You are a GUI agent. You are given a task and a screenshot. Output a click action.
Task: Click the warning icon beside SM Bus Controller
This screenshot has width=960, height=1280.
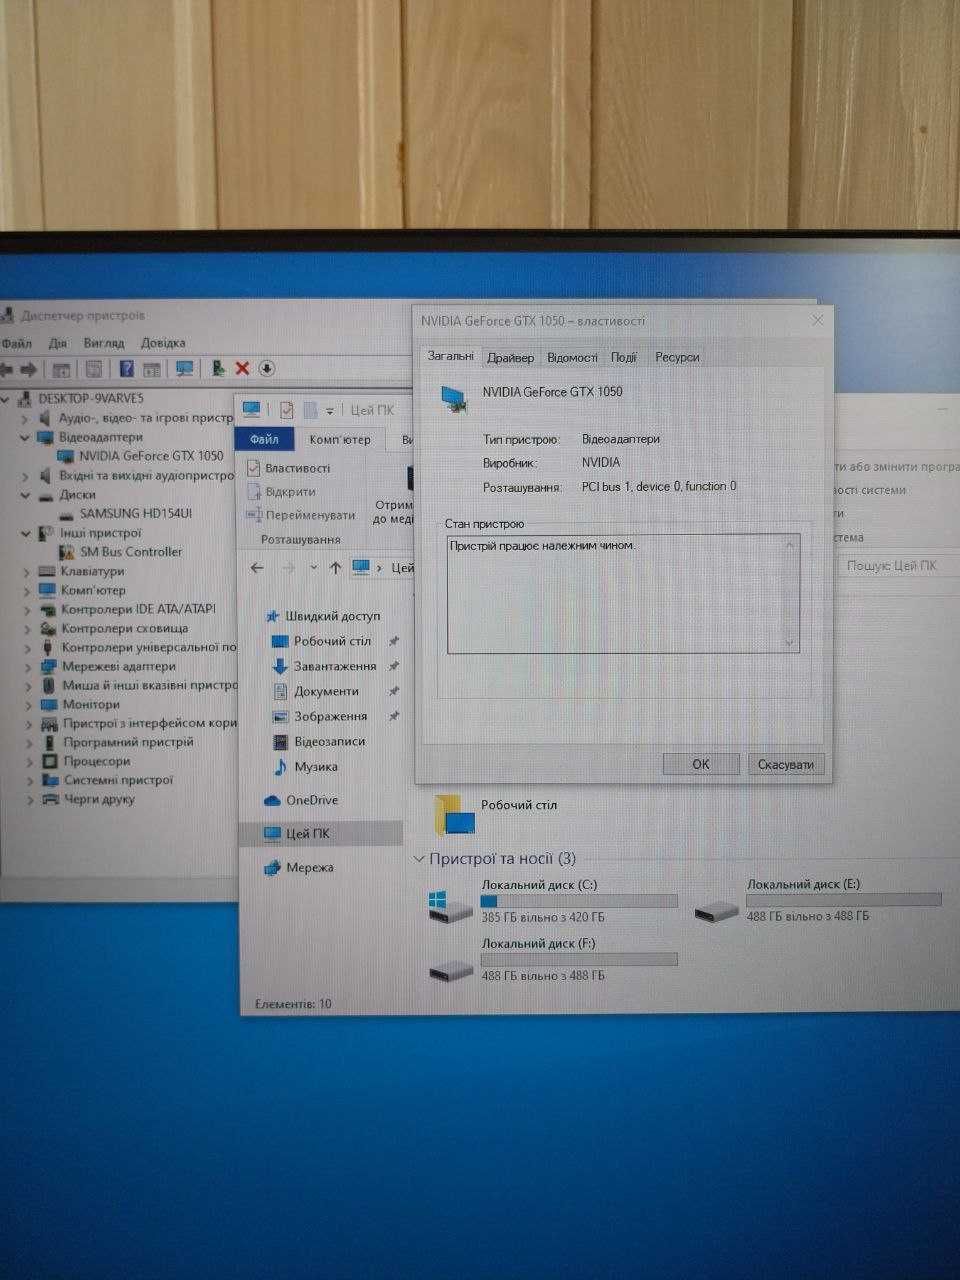(68, 552)
